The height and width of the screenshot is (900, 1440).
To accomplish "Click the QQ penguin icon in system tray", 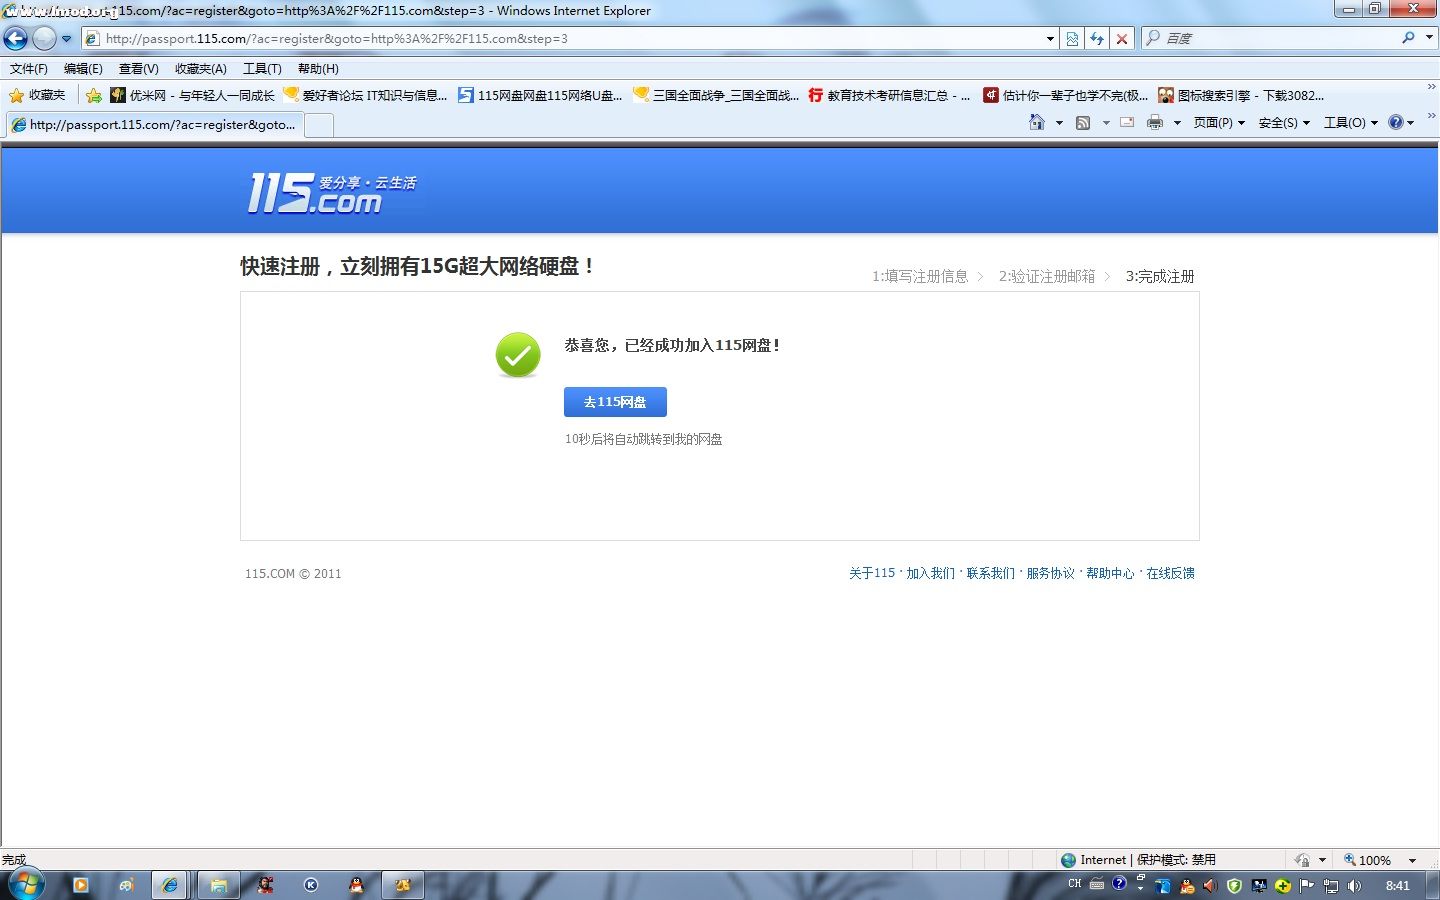I will 1186,884.
